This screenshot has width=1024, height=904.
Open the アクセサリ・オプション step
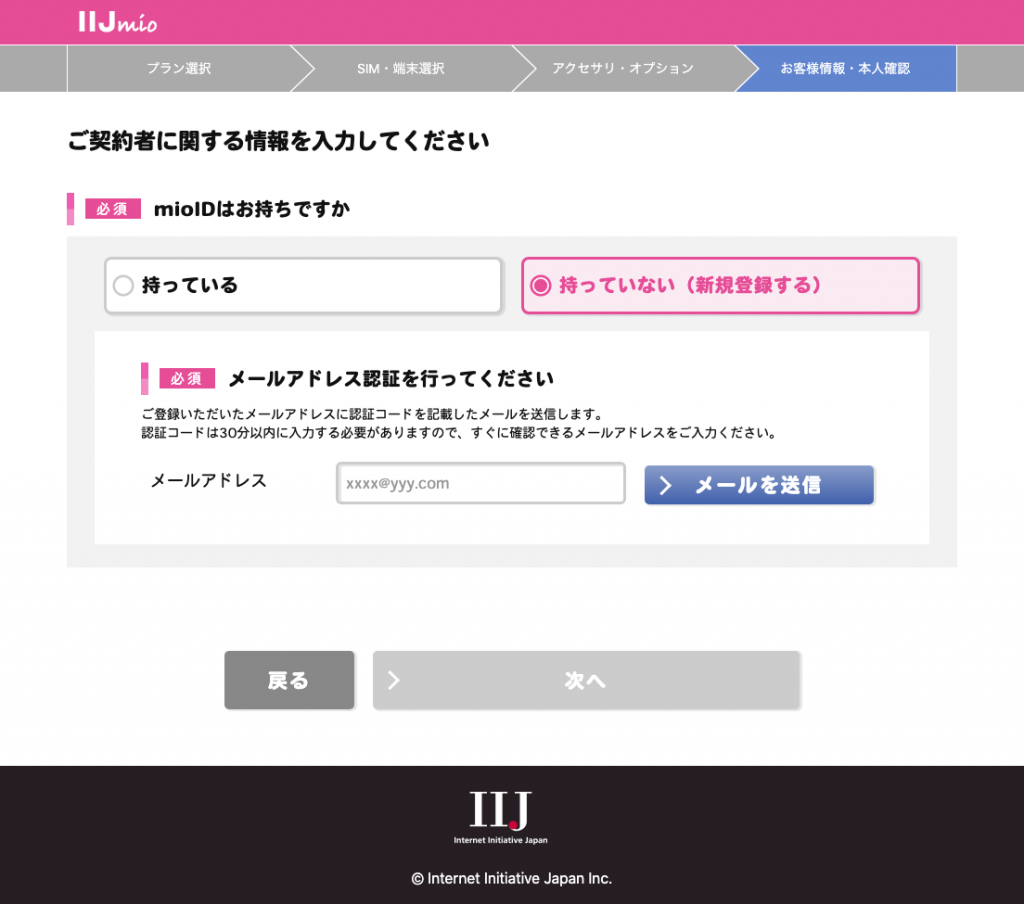(x=622, y=69)
